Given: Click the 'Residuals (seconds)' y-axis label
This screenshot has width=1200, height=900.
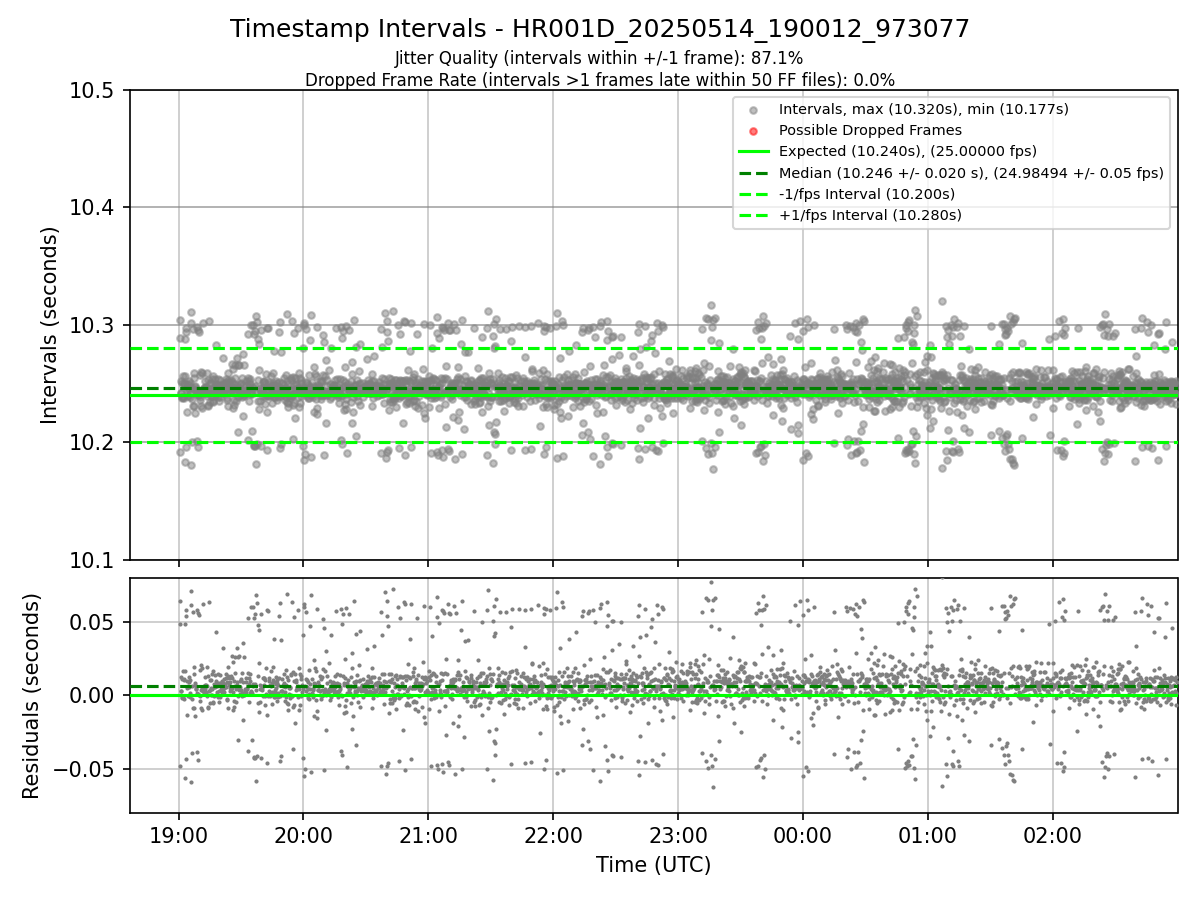Looking at the screenshot, I should pos(31,696).
